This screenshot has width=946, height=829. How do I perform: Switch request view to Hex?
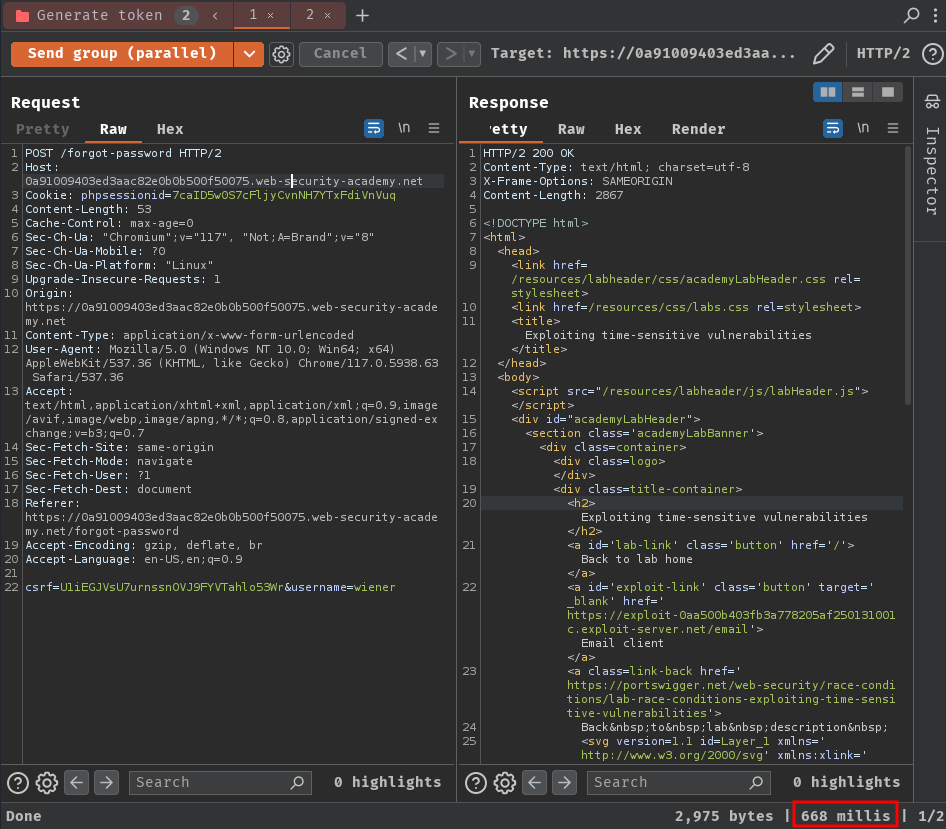tap(170, 129)
